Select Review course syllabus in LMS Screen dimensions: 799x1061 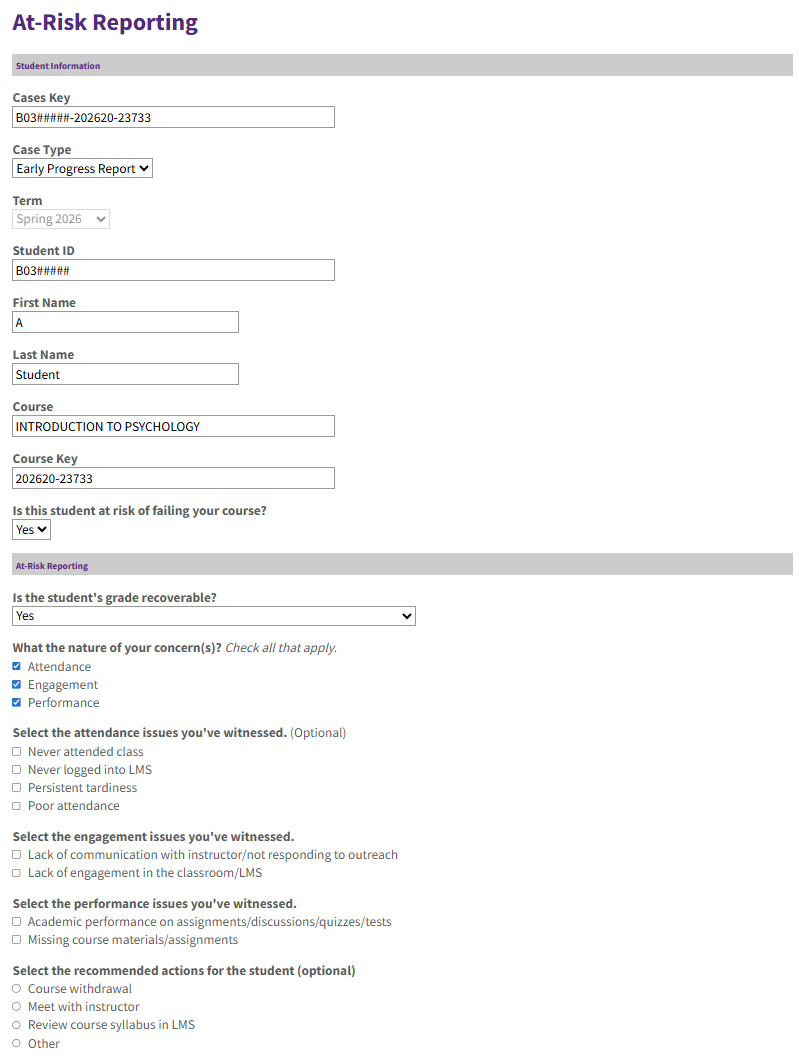pyautogui.click(x=17, y=1025)
